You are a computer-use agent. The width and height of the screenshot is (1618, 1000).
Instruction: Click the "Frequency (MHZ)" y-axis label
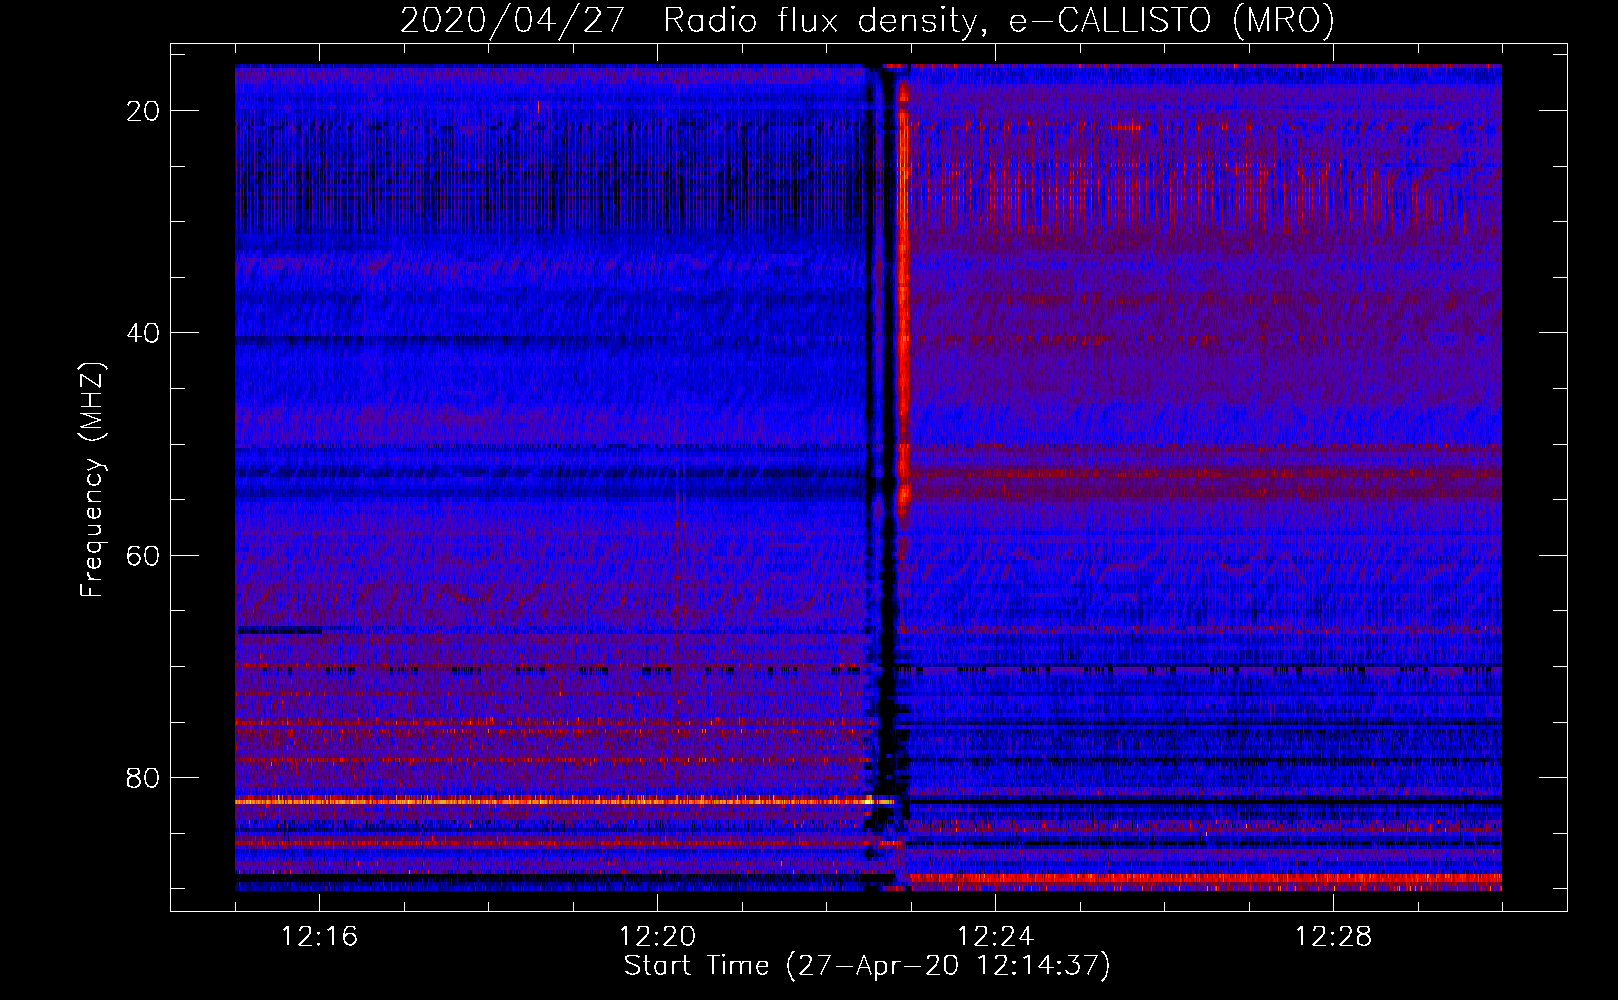(x=91, y=479)
